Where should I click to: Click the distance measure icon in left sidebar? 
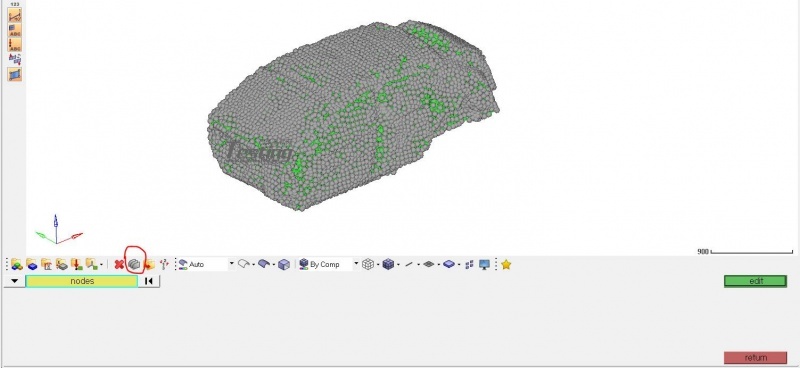(x=15, y=15)
